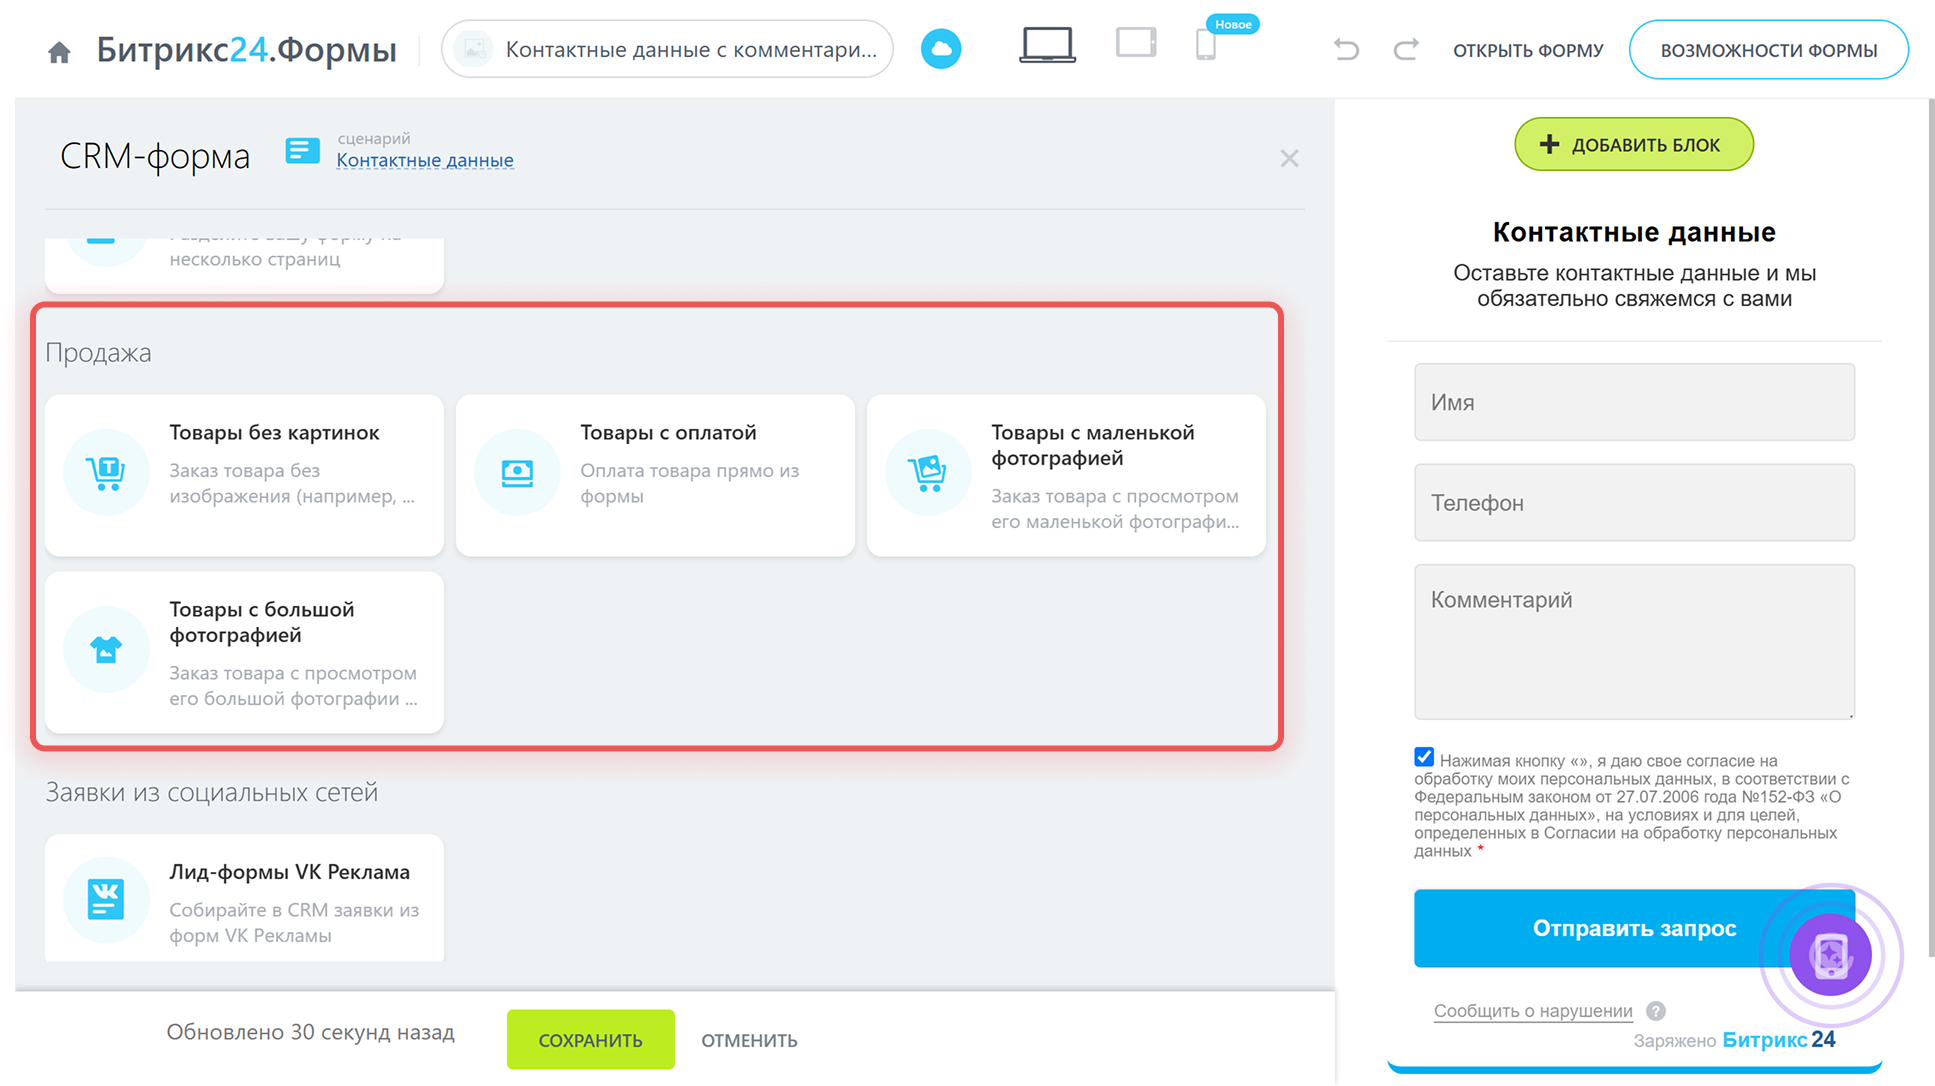Open 'Возможности формы' menu
1935x1086 pixels.
(1768, 50)
